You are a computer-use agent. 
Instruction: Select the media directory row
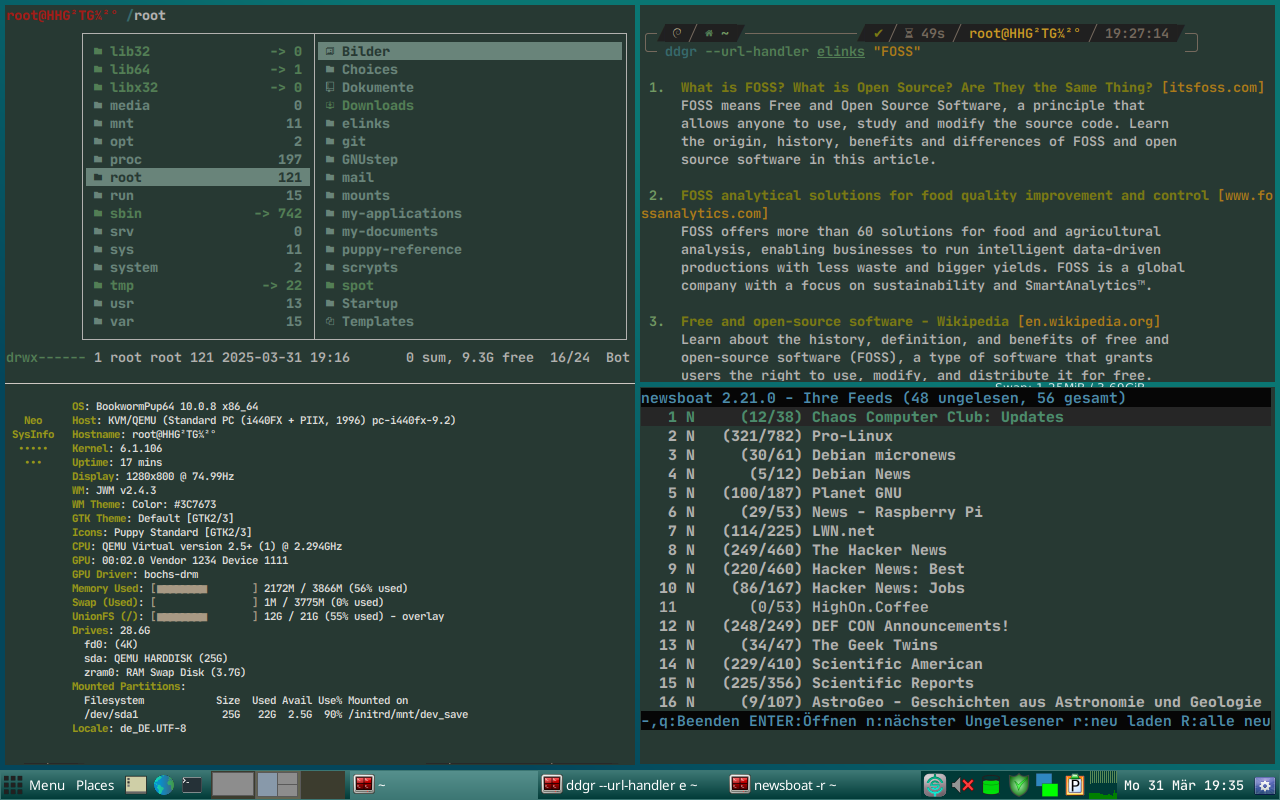198,105
